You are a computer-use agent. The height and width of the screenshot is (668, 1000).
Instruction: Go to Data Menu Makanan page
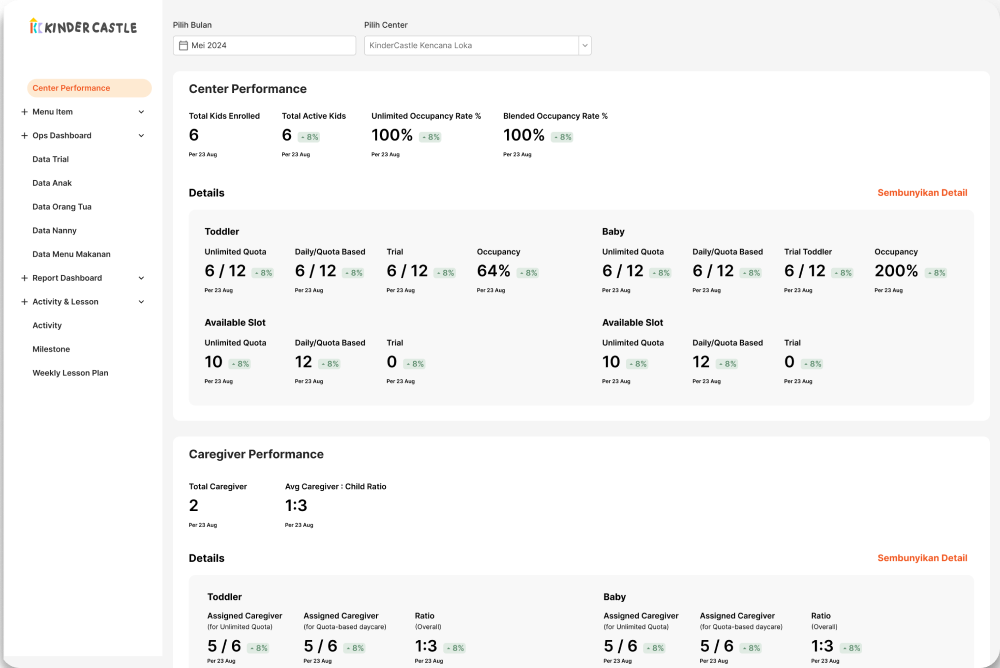[71, 254]
